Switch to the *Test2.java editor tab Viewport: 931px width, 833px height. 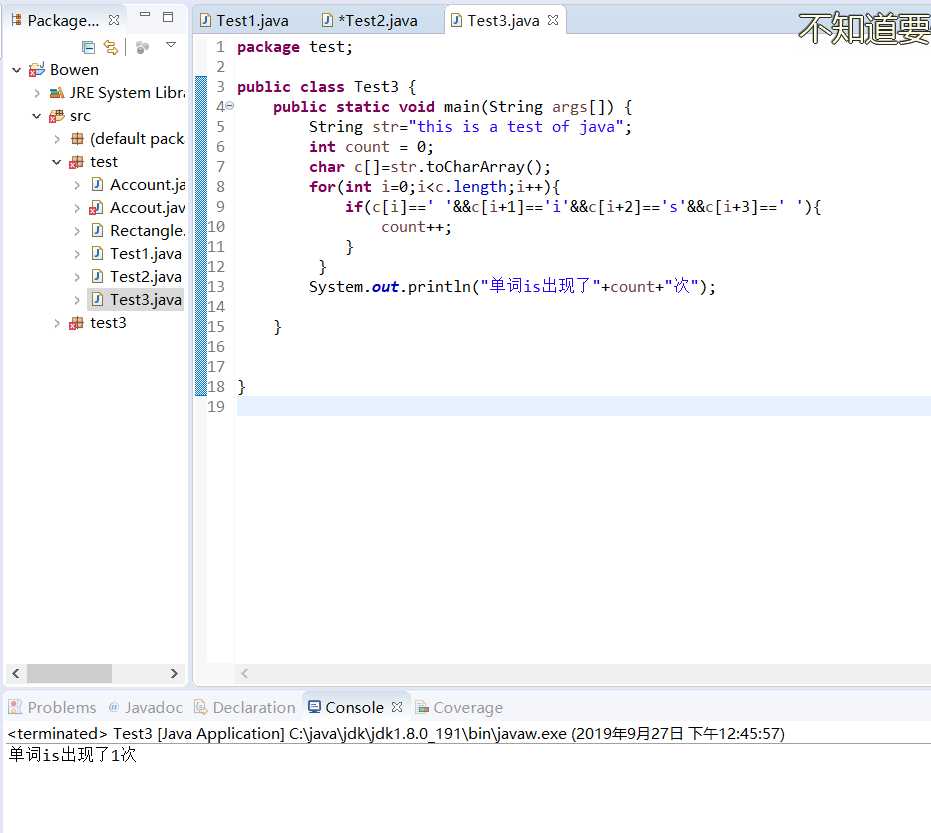(x=375, y=20)
